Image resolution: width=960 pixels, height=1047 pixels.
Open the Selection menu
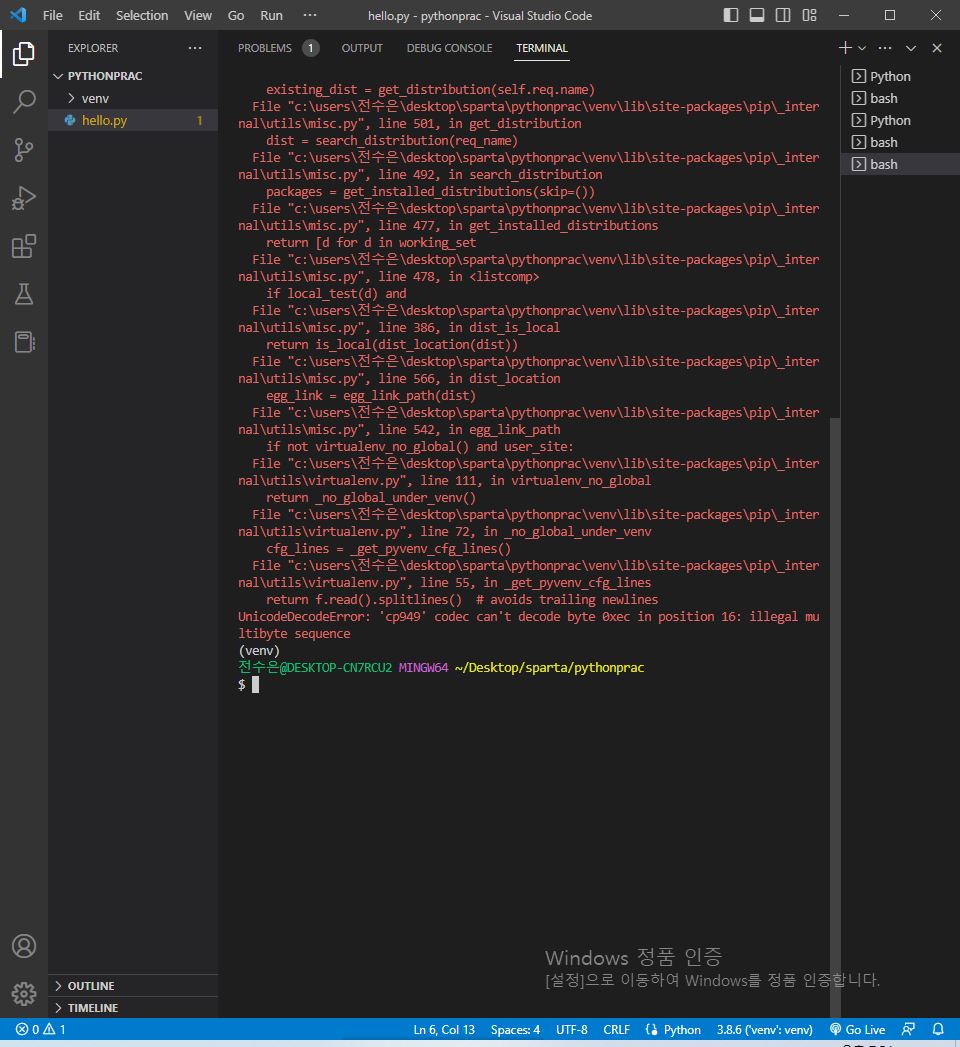click(x=142, y=15)
